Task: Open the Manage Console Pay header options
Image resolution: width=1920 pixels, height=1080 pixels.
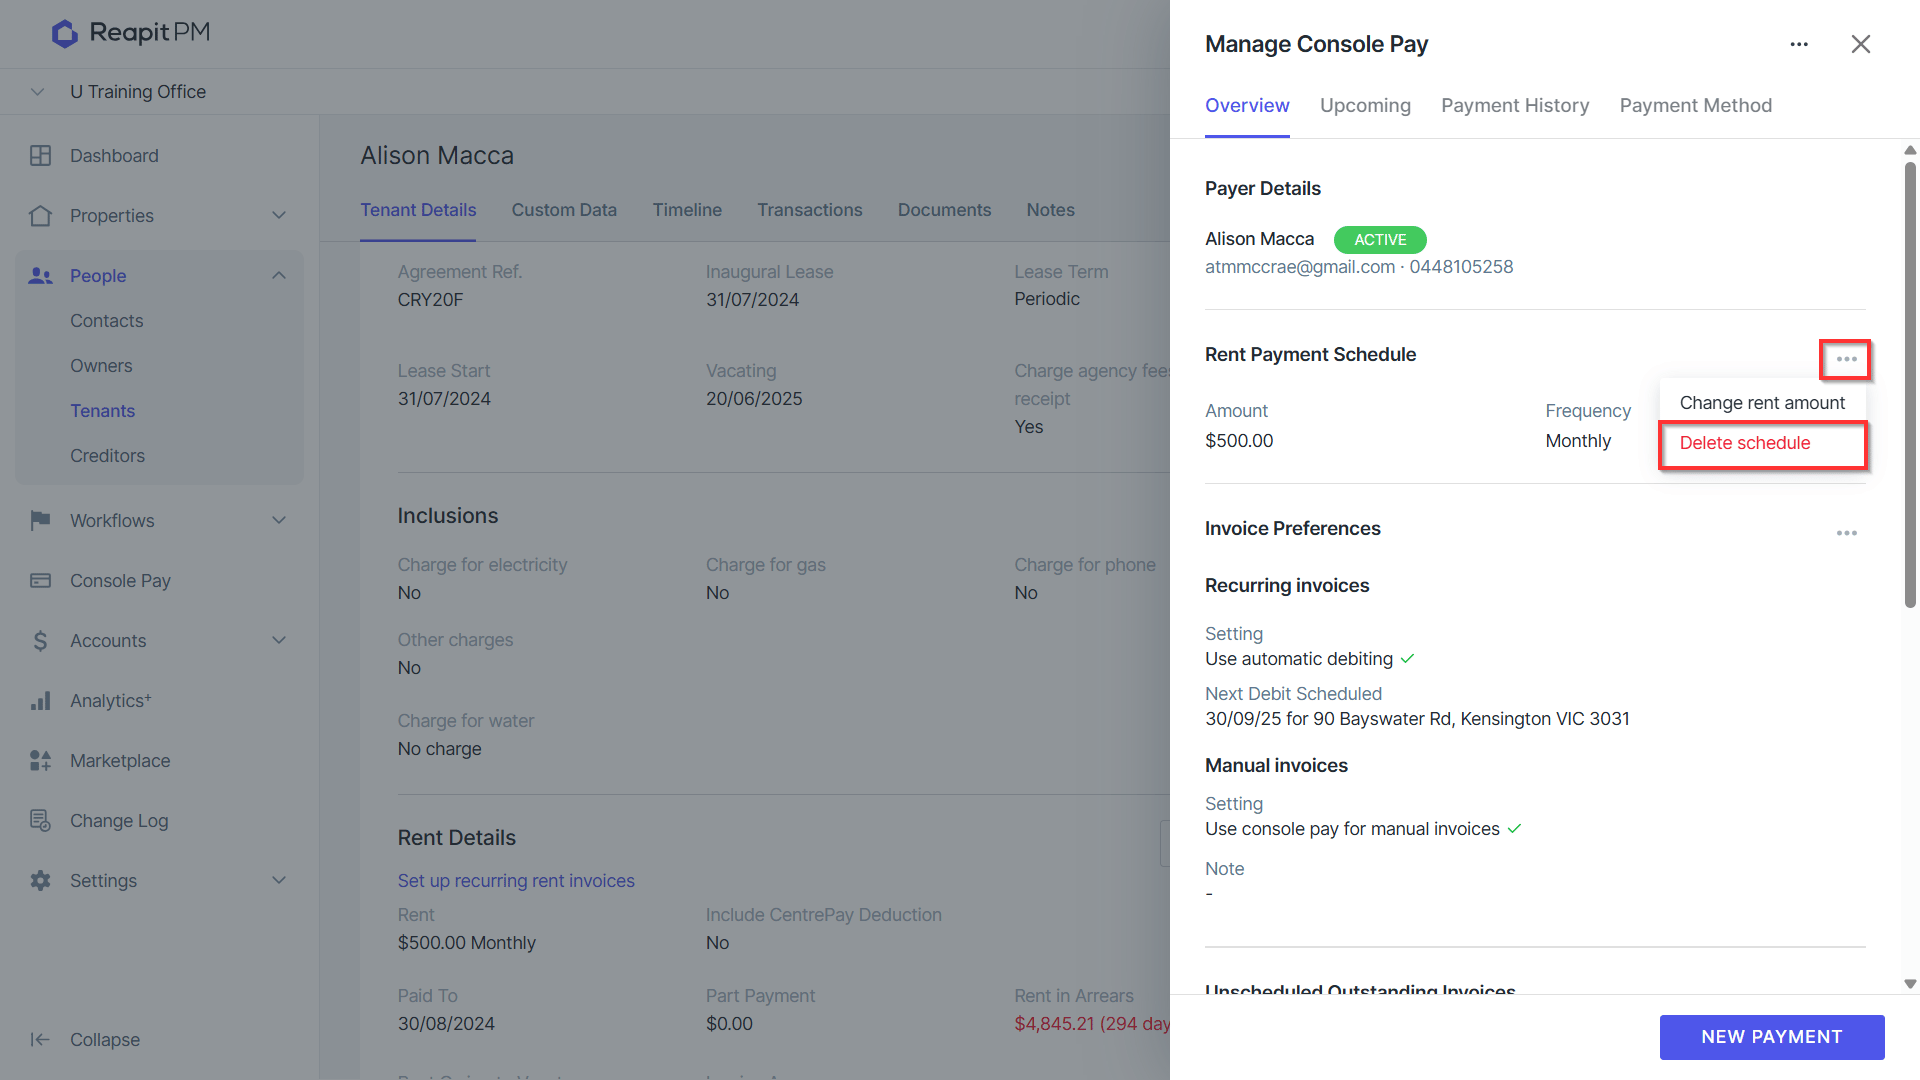Action: coord(1799,44)
